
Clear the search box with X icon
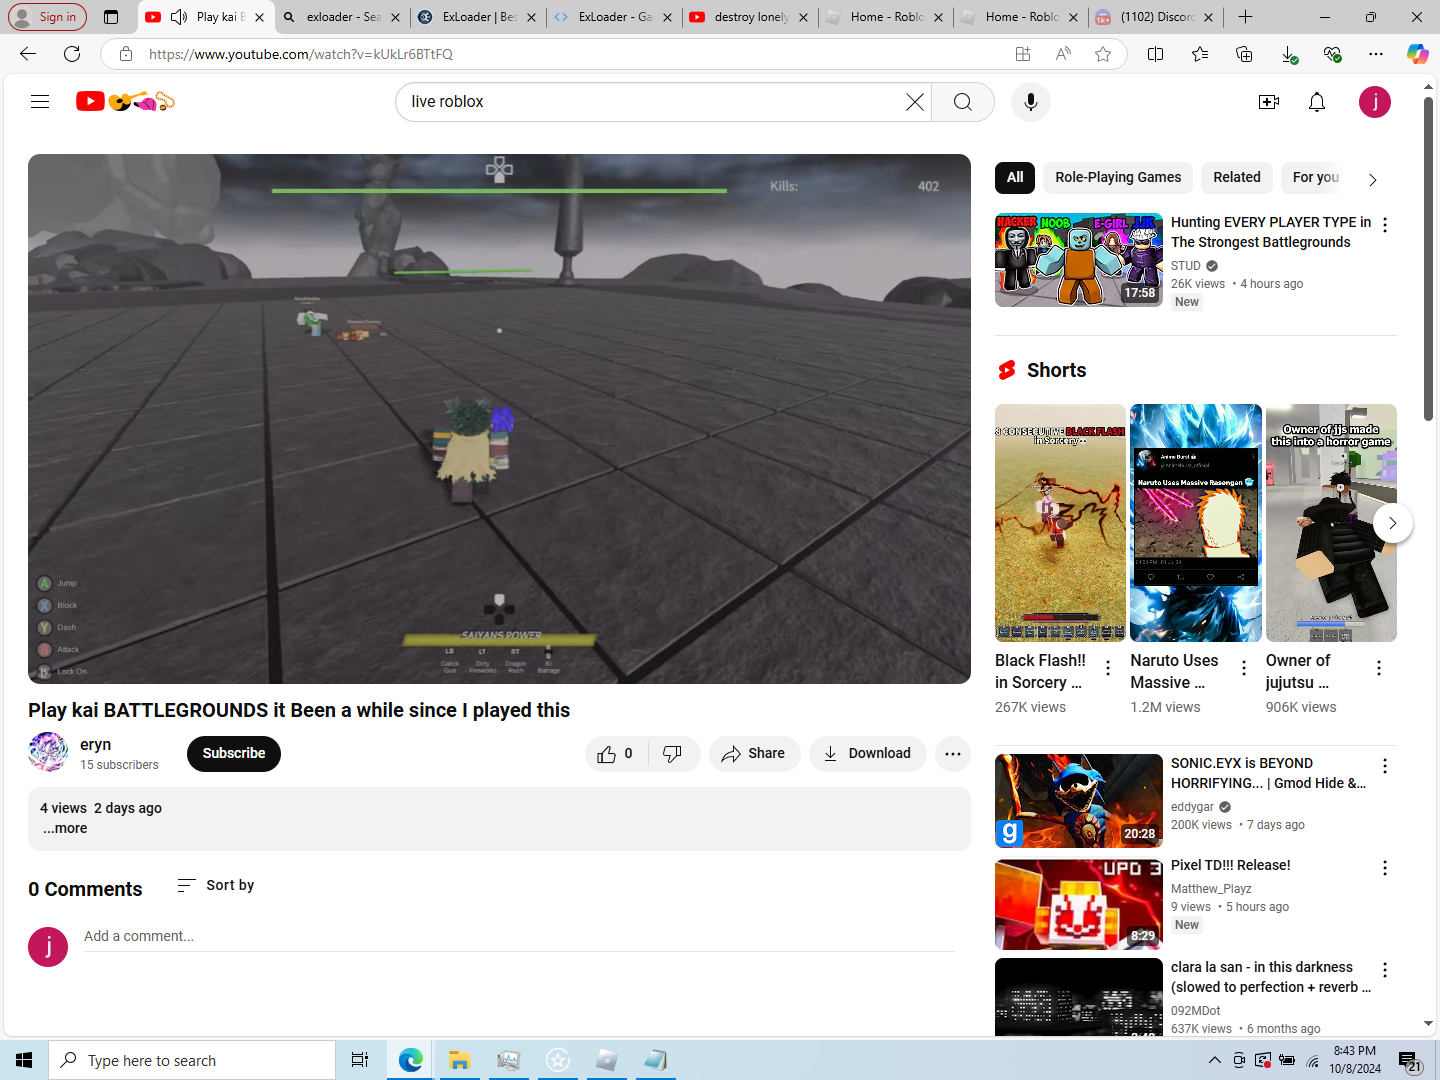pos(914,102)
